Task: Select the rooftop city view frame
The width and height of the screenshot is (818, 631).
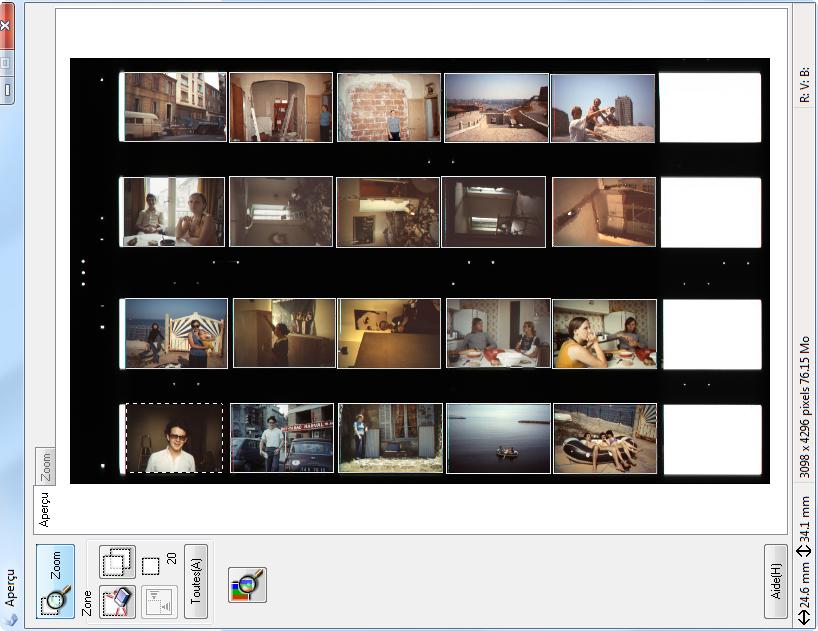Action: [496, 108]
